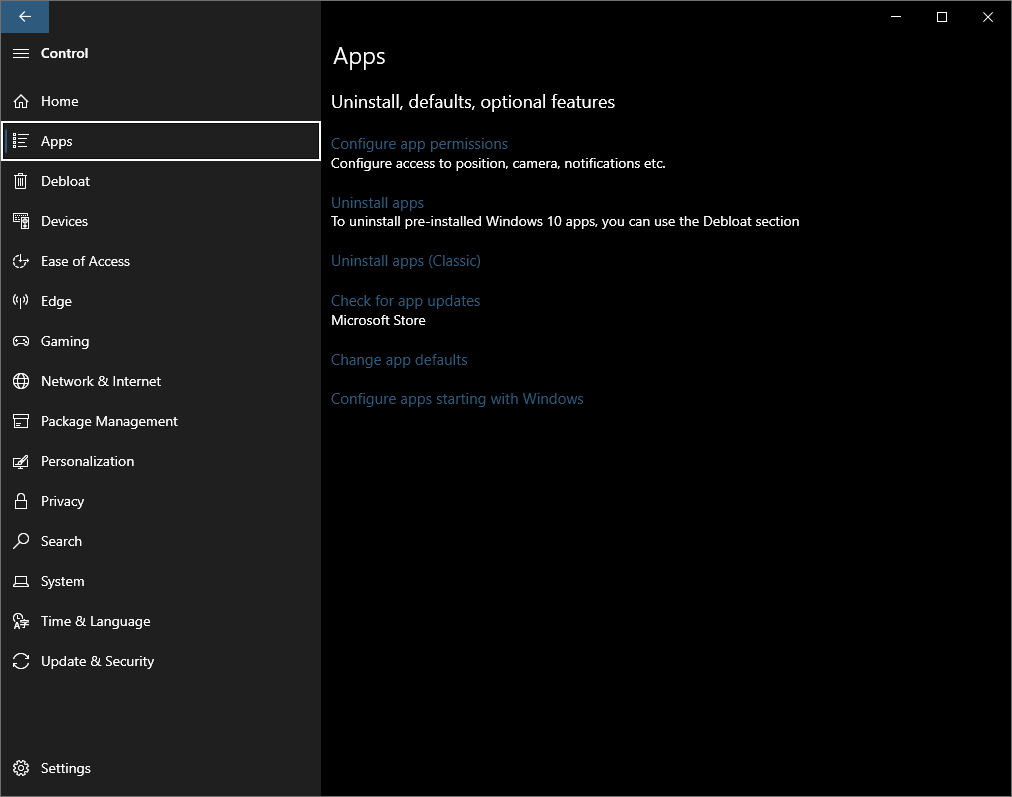The height and width of the screenshot is (797, 1012).
Task: Open Change app defaults link
Action: click(x=399, y=359)
